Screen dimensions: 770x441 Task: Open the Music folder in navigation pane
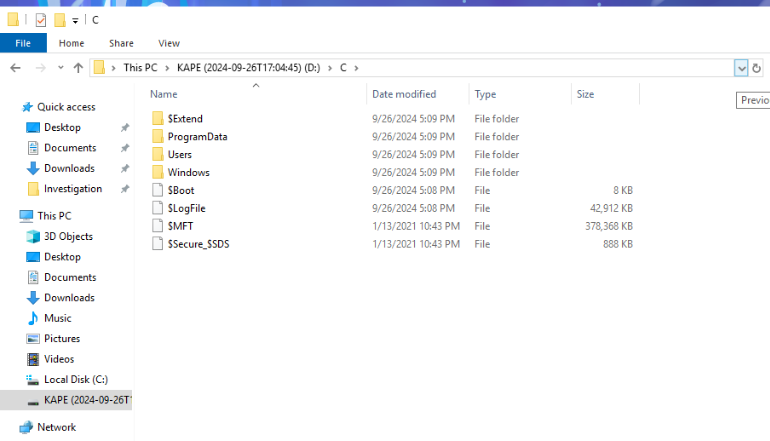pos(58,318)
